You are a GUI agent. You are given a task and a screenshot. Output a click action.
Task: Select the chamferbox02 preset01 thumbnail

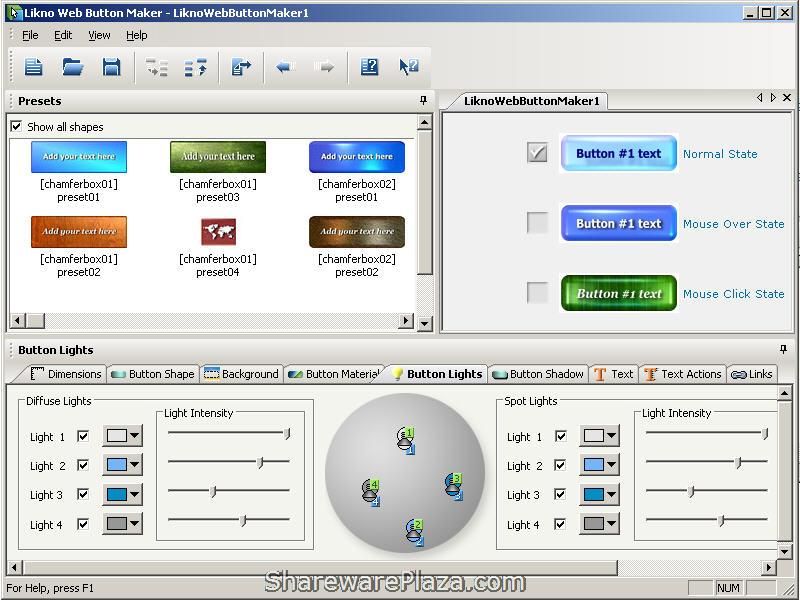click(357, 156)
